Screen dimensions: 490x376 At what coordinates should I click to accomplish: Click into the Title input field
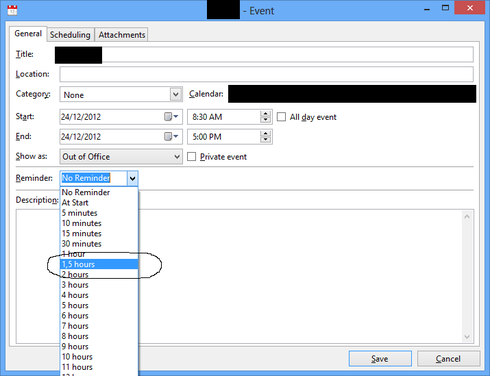pyautogui.click(x=264, y=54)
